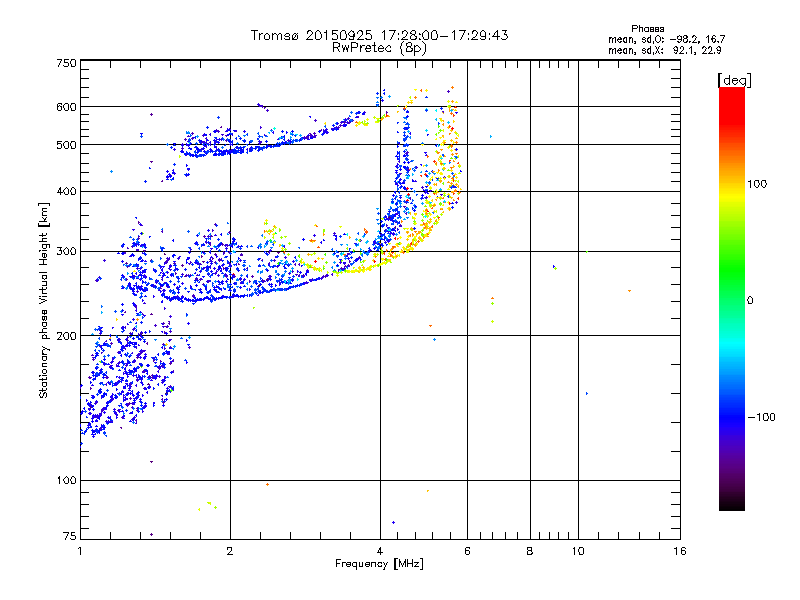This screenshot has height=600, width=800.
Task: Click the 300 tick label on height axis
Action: pyautogui.click(x=66, y=252)
